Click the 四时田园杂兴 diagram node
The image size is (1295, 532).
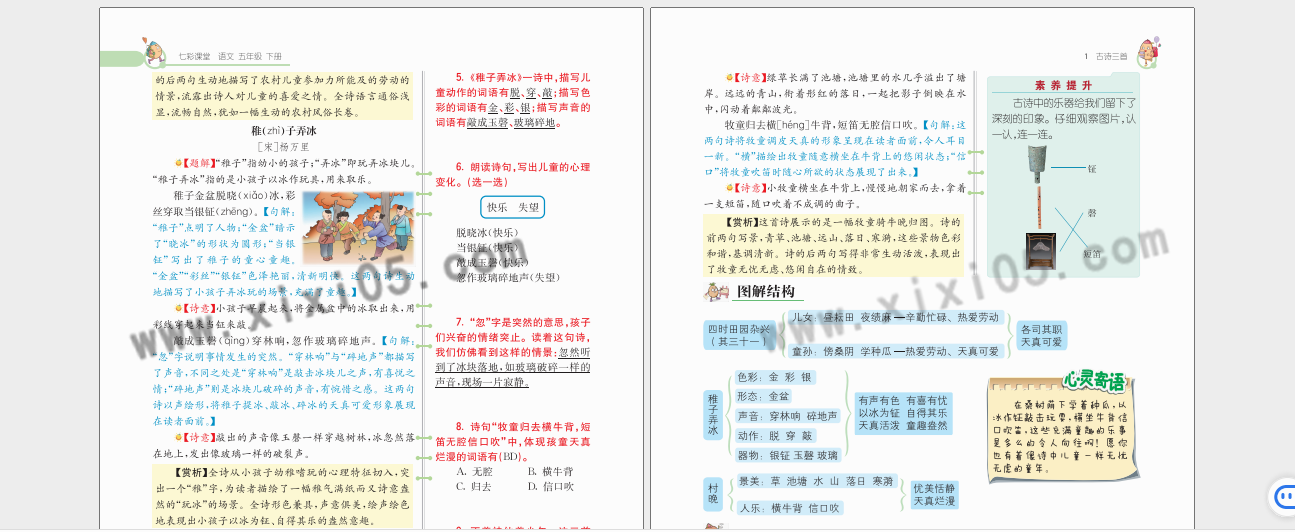click(739, 335)
